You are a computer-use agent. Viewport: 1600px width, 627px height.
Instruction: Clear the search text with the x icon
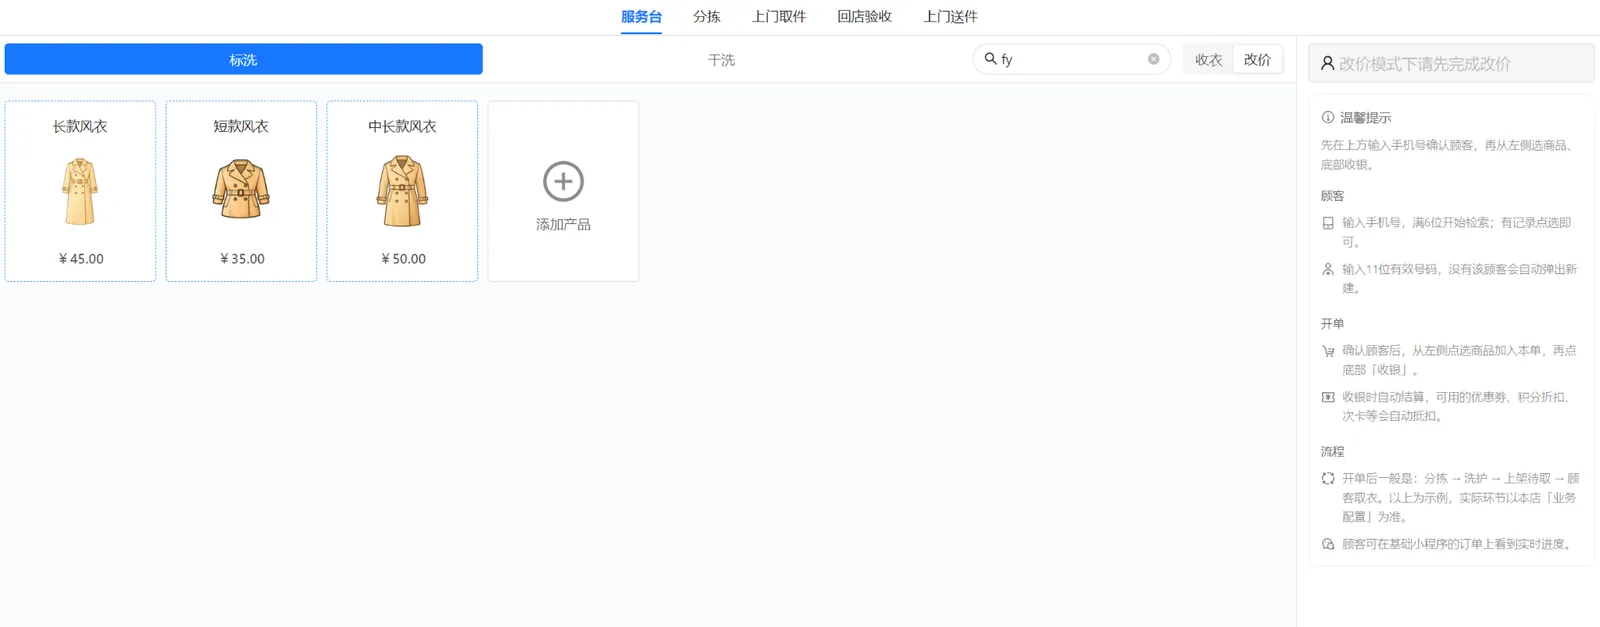point(1153,59)
